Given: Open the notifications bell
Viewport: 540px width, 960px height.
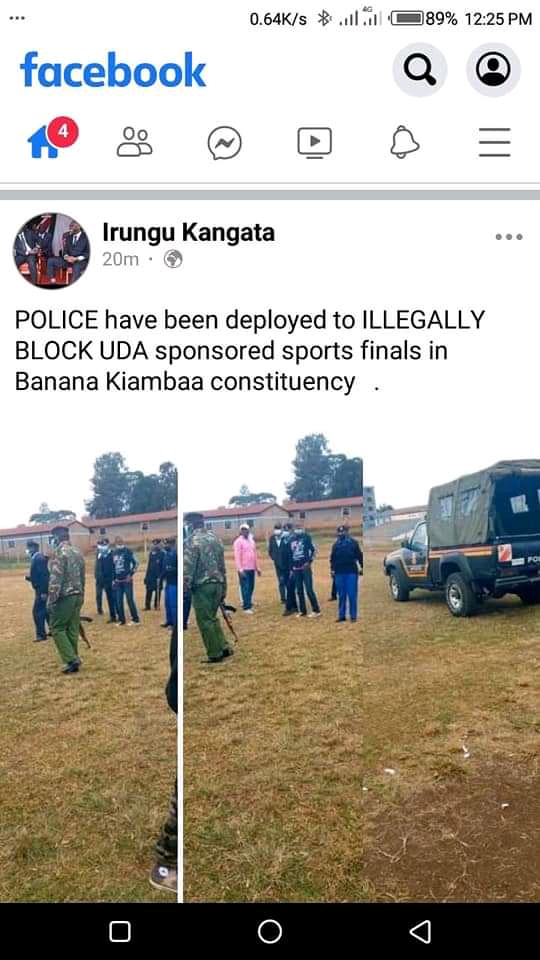Looking at the screenshot, I should tap(405, 142).
